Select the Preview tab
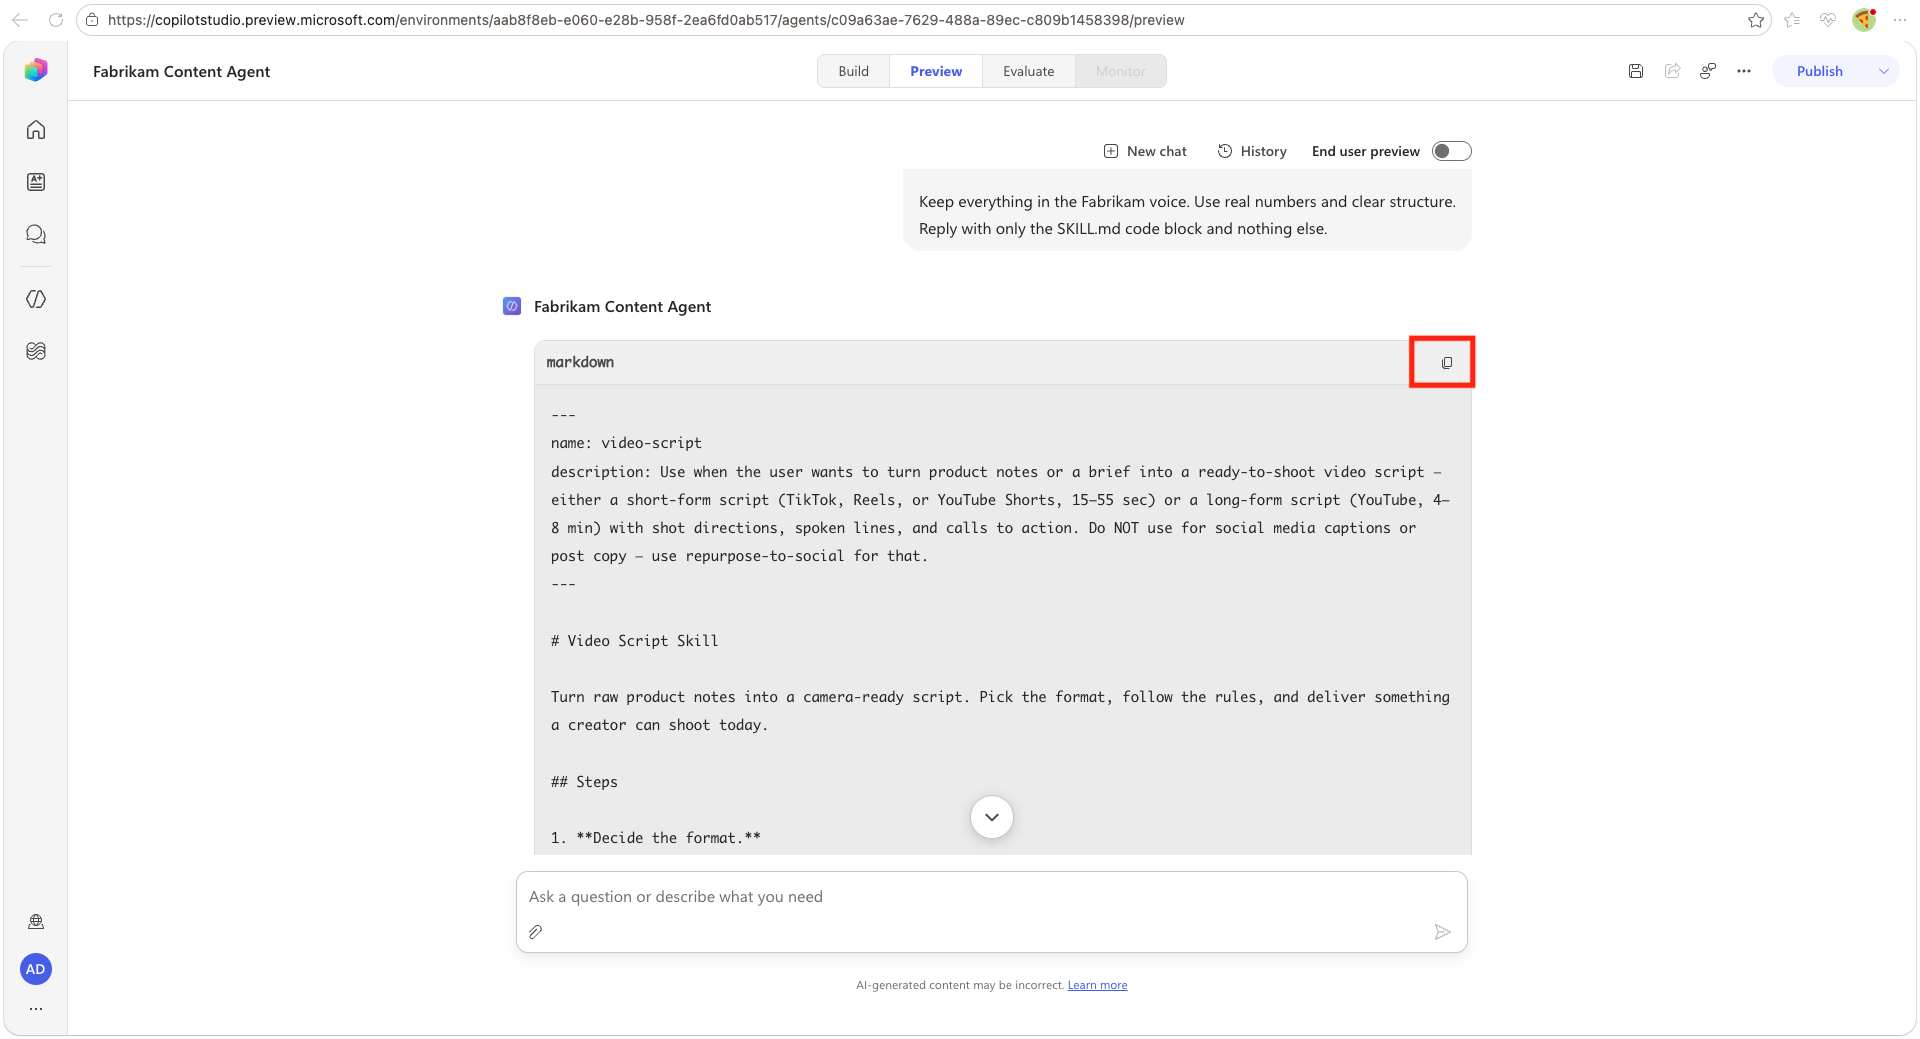Image resolution: width=1920 pixels, height=1039 pixels. point(936,71)
